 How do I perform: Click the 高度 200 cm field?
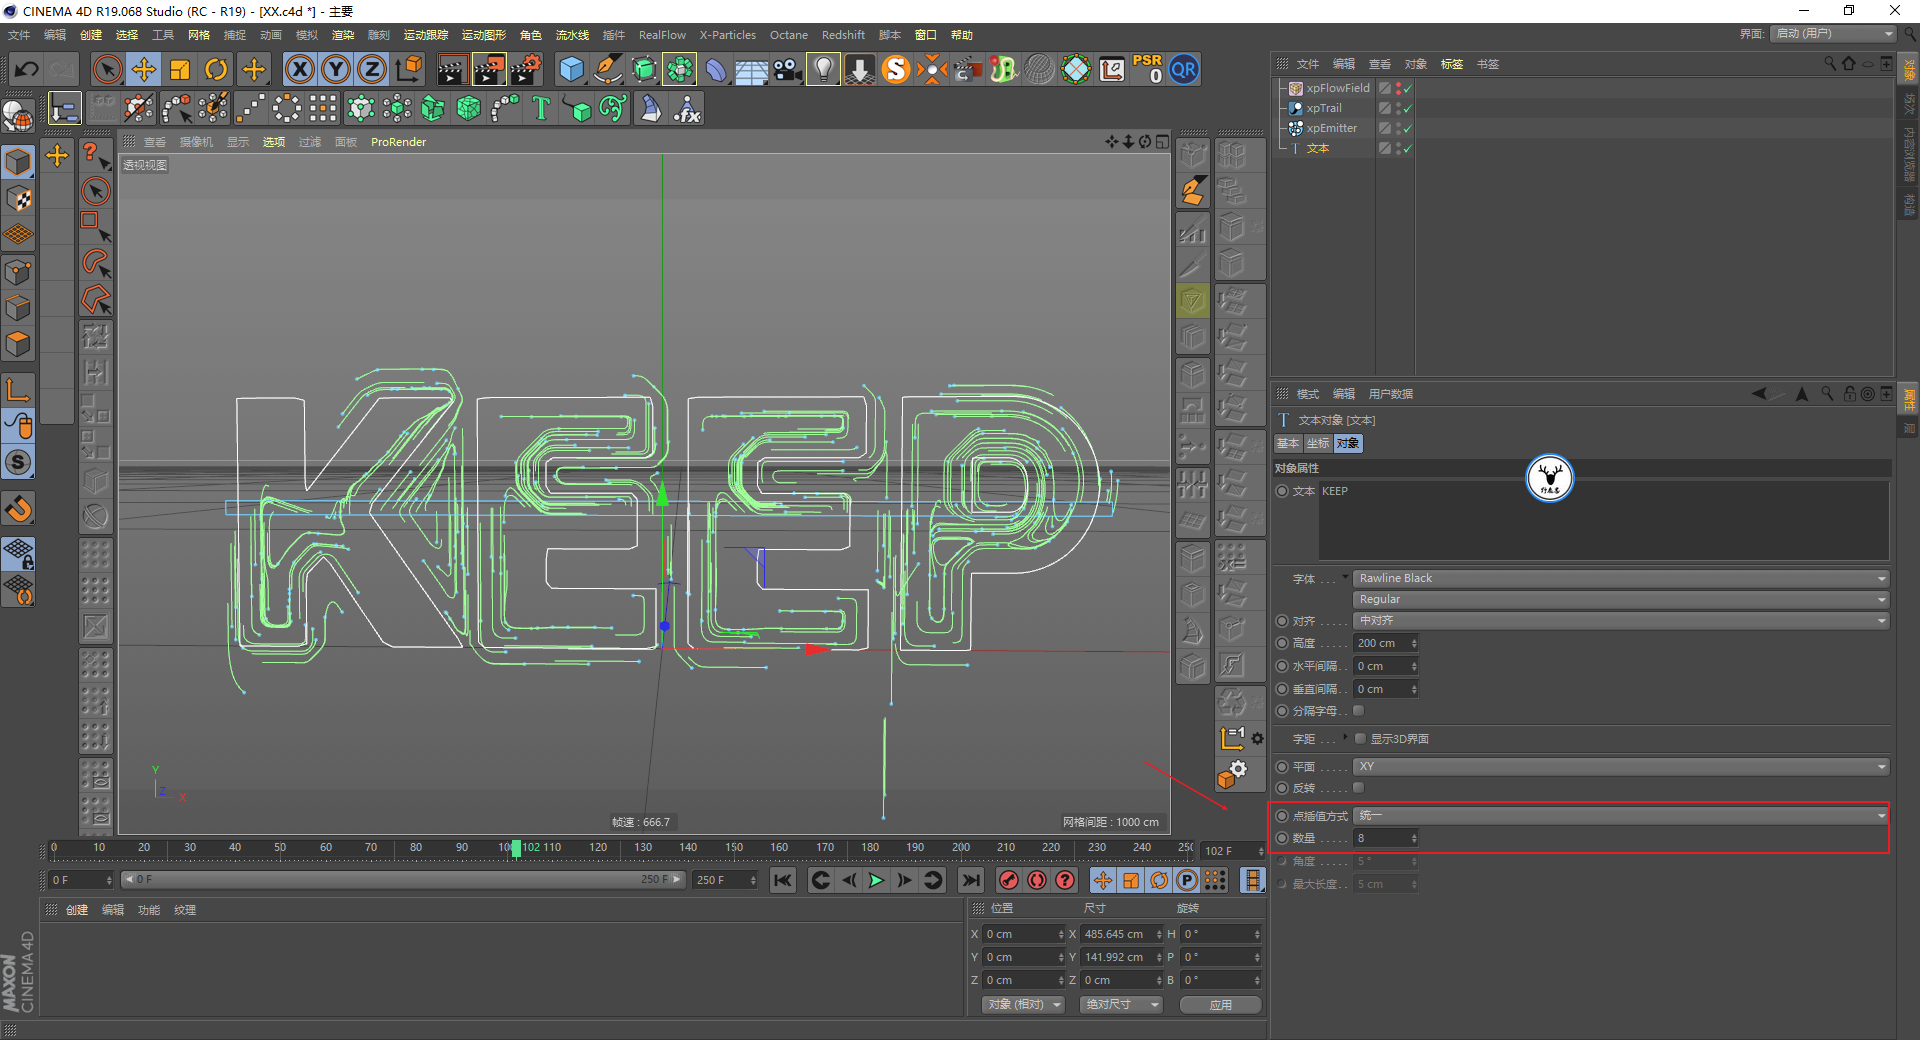click(1386, 643)
